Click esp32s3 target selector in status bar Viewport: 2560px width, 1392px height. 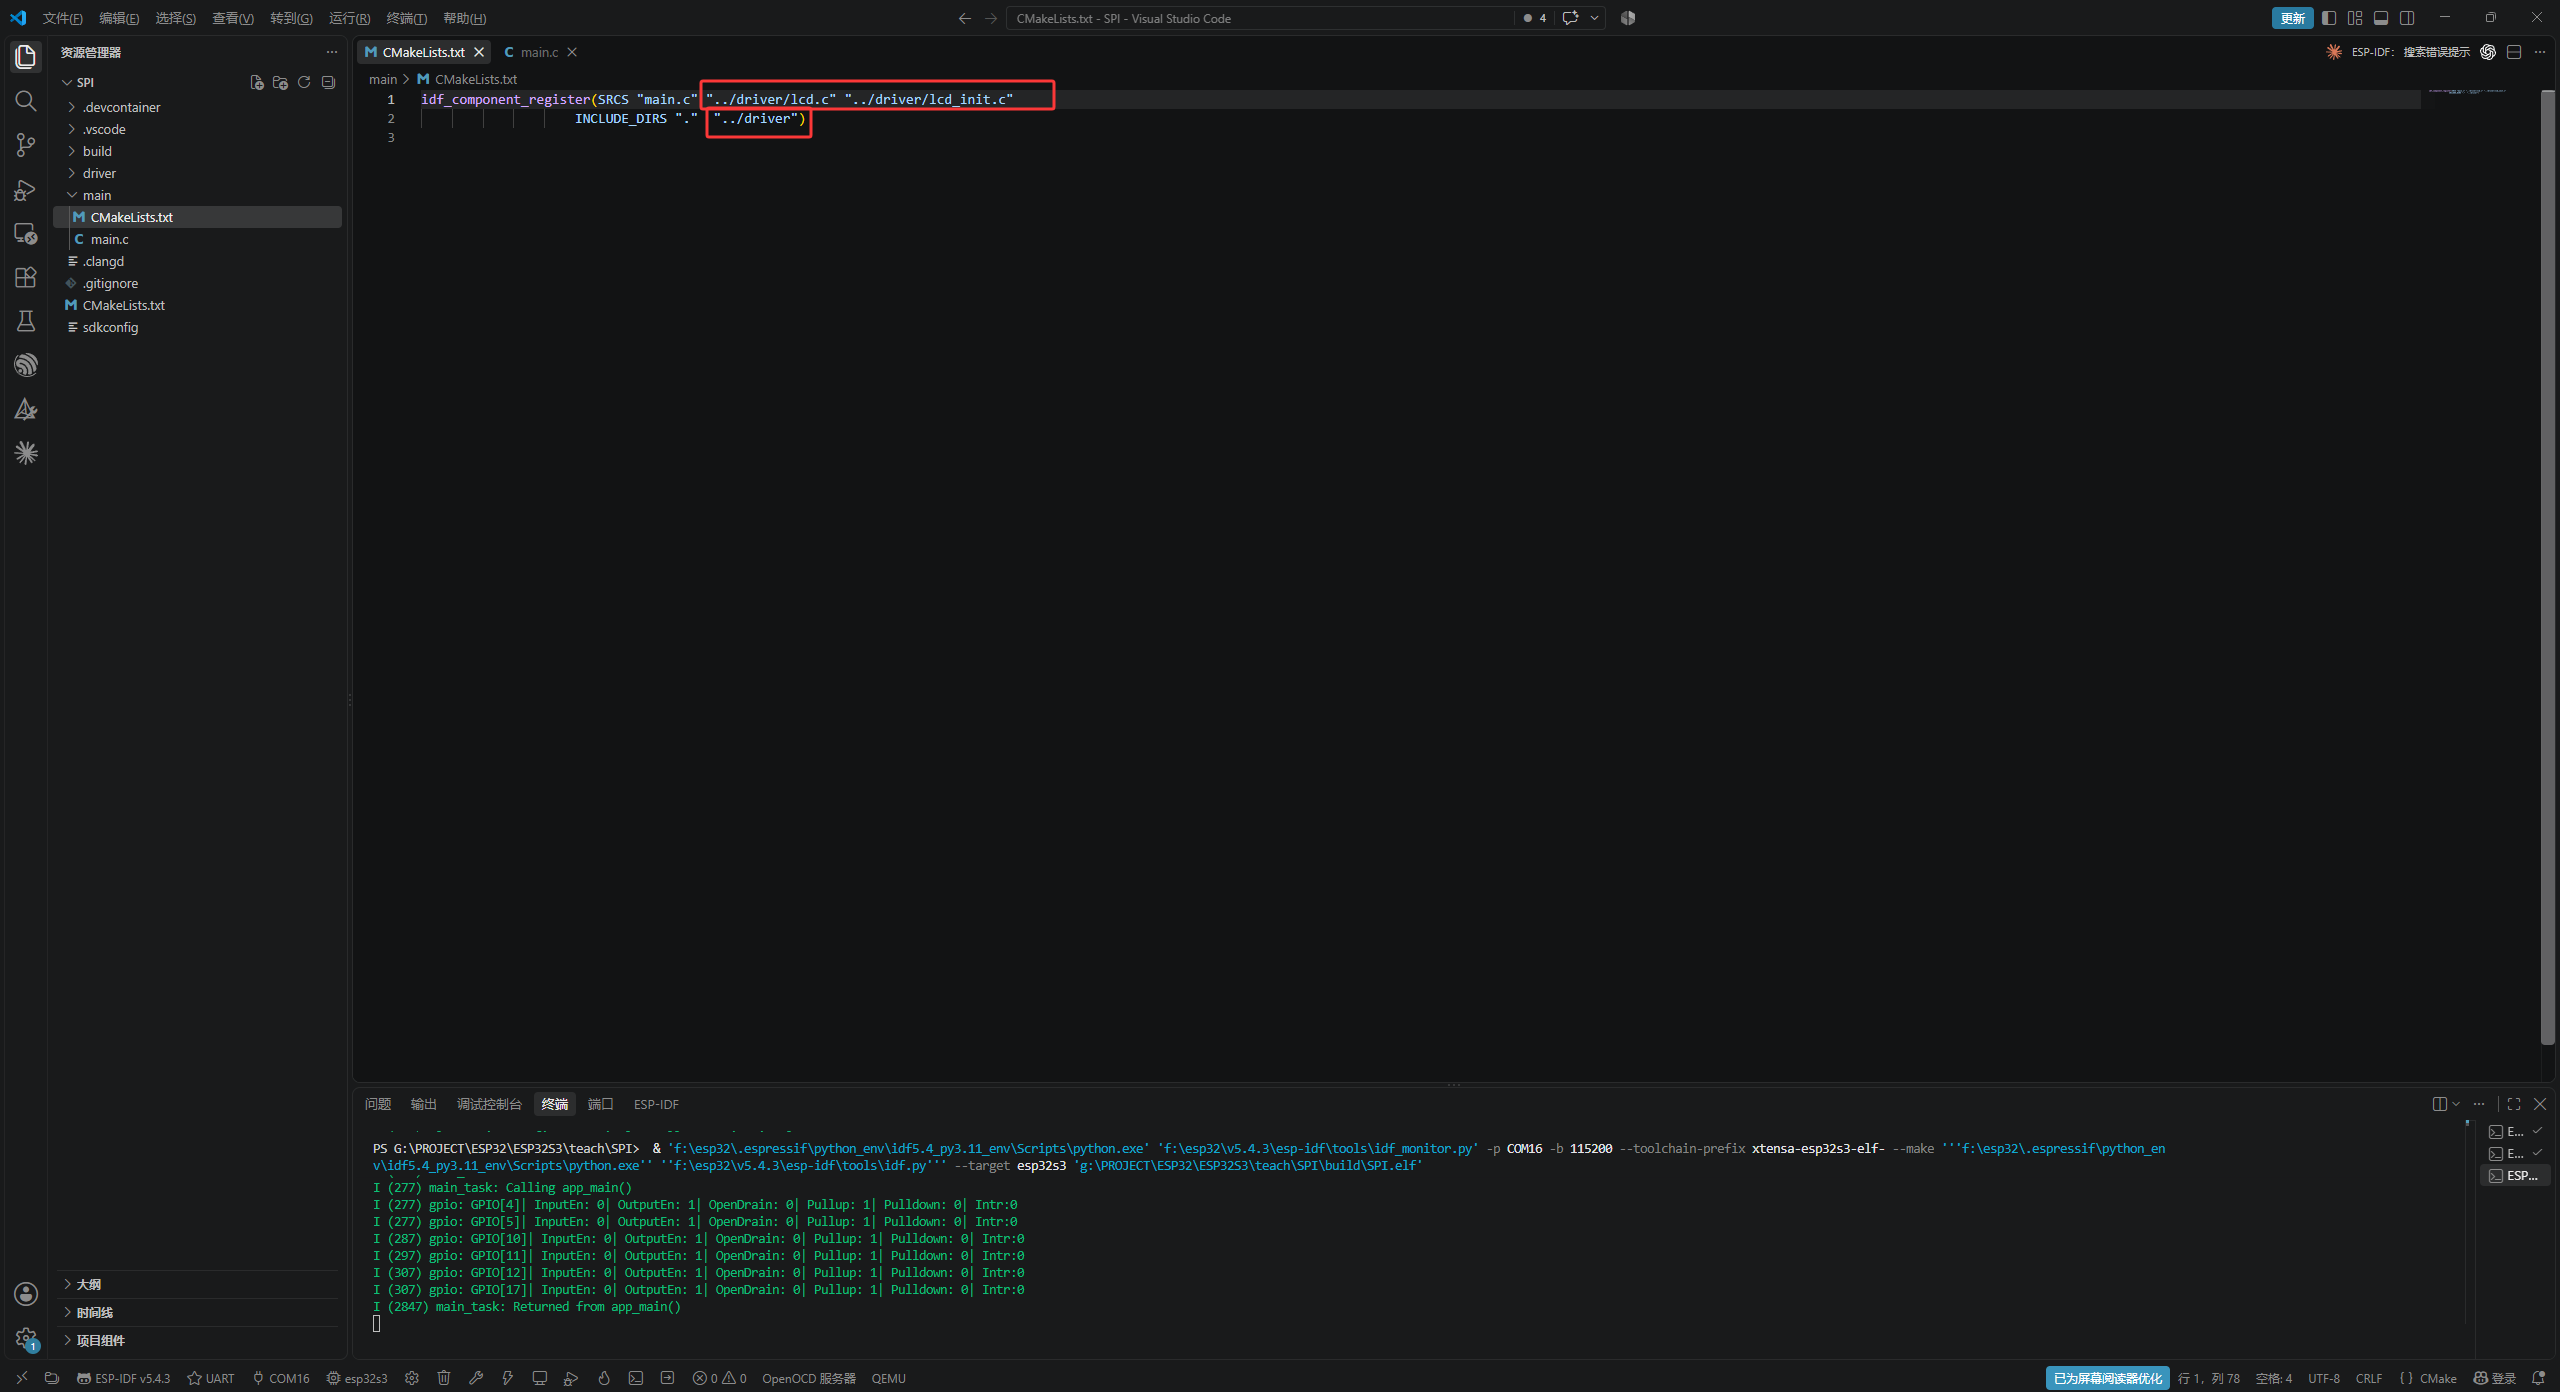coord(357,1378)
